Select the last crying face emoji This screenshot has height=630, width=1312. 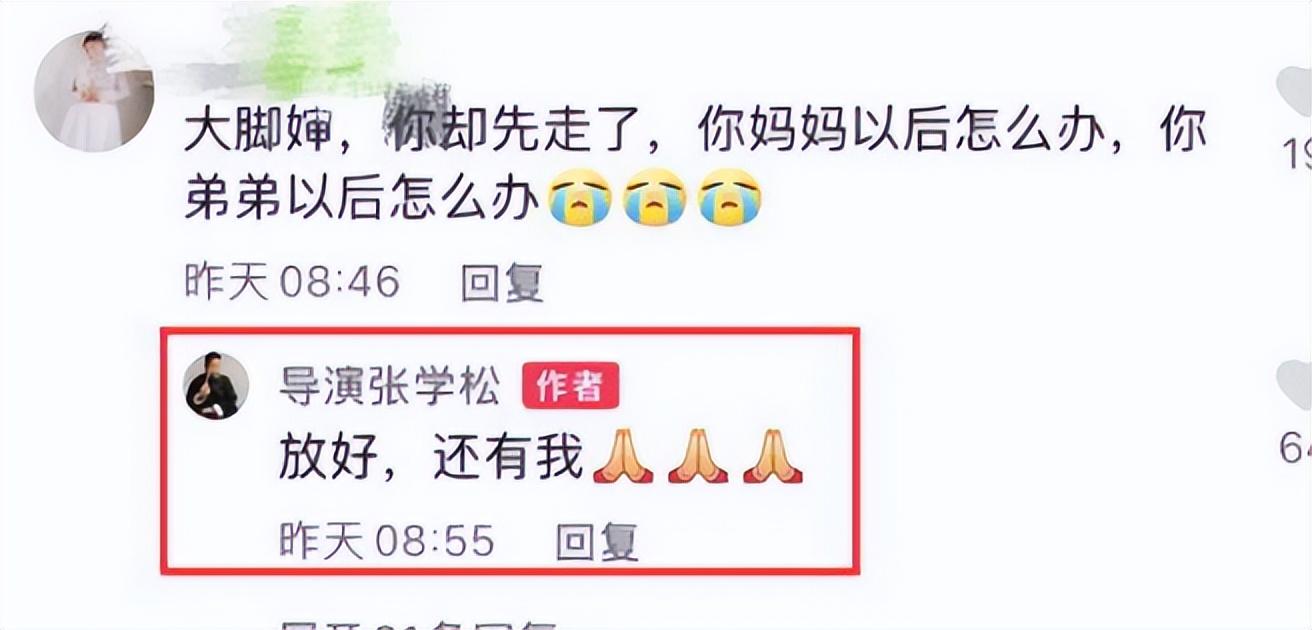pyautogui.click(x=730, y=197)
